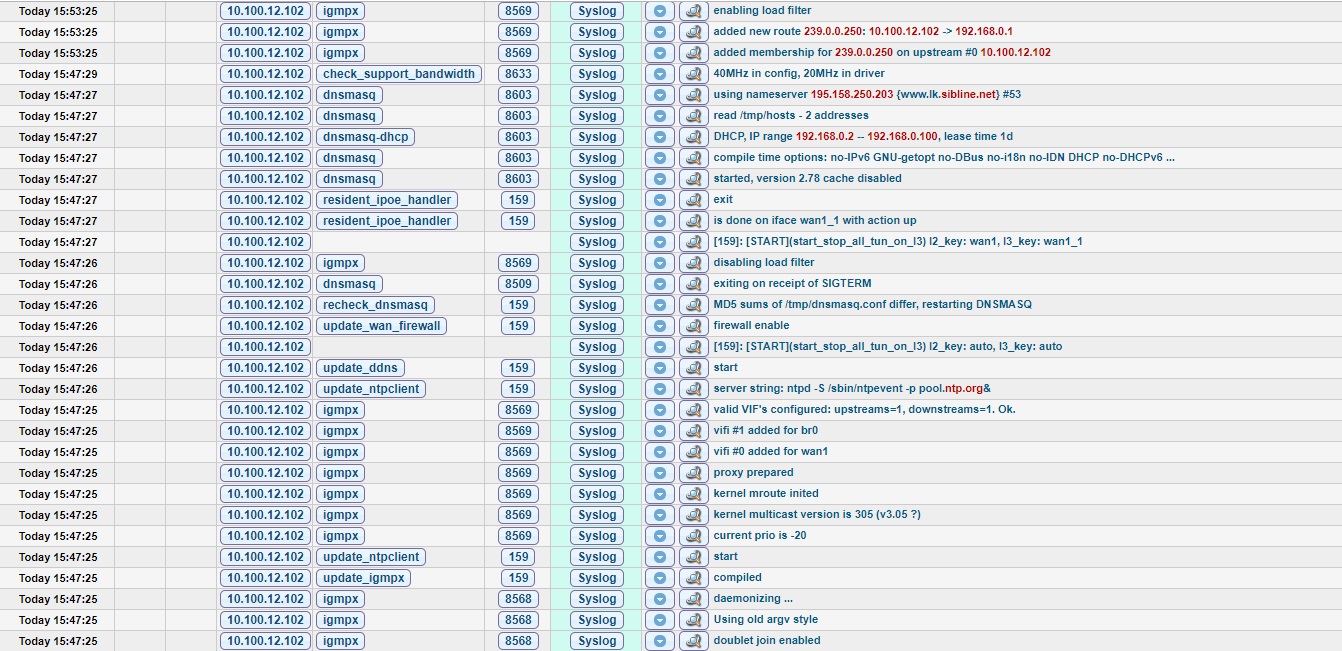
Task: Open search icon next to 'firewall enable' message
Action: (x=693, y=326)
